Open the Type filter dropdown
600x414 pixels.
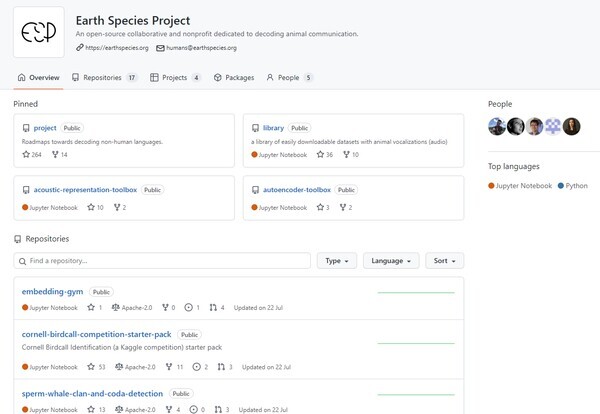pyautogui.click(x=336, y=261)
